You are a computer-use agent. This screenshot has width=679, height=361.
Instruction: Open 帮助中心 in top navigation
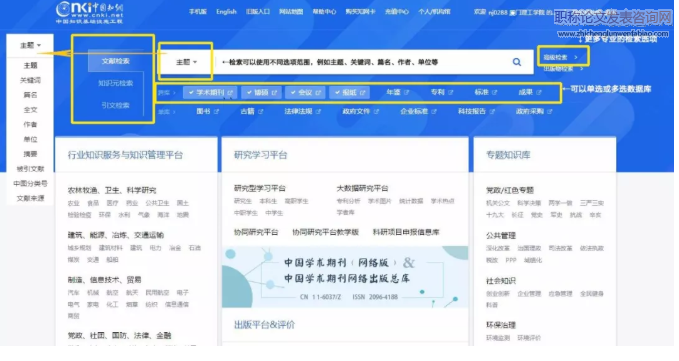point(324,12)
